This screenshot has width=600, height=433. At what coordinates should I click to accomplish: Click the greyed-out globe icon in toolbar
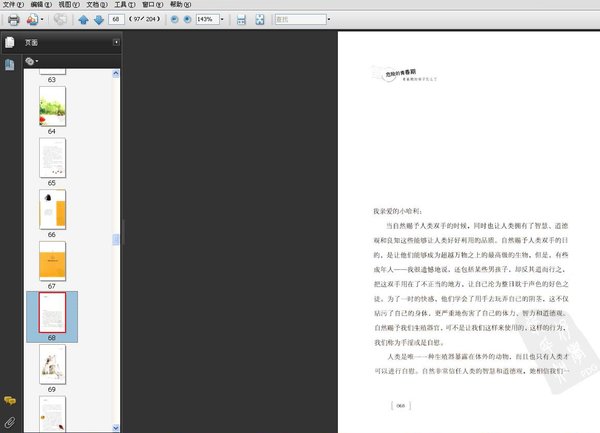coord(60,19)
